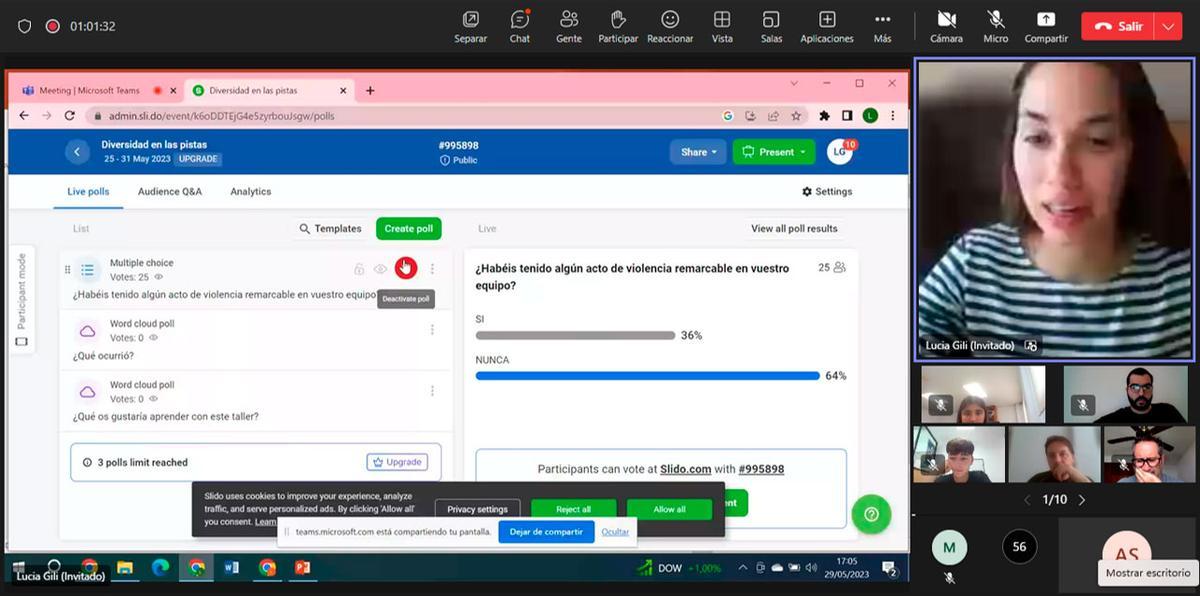Open Salas breakout rooms
Screen dimensions: 1200x596
[x=771, y=26]
